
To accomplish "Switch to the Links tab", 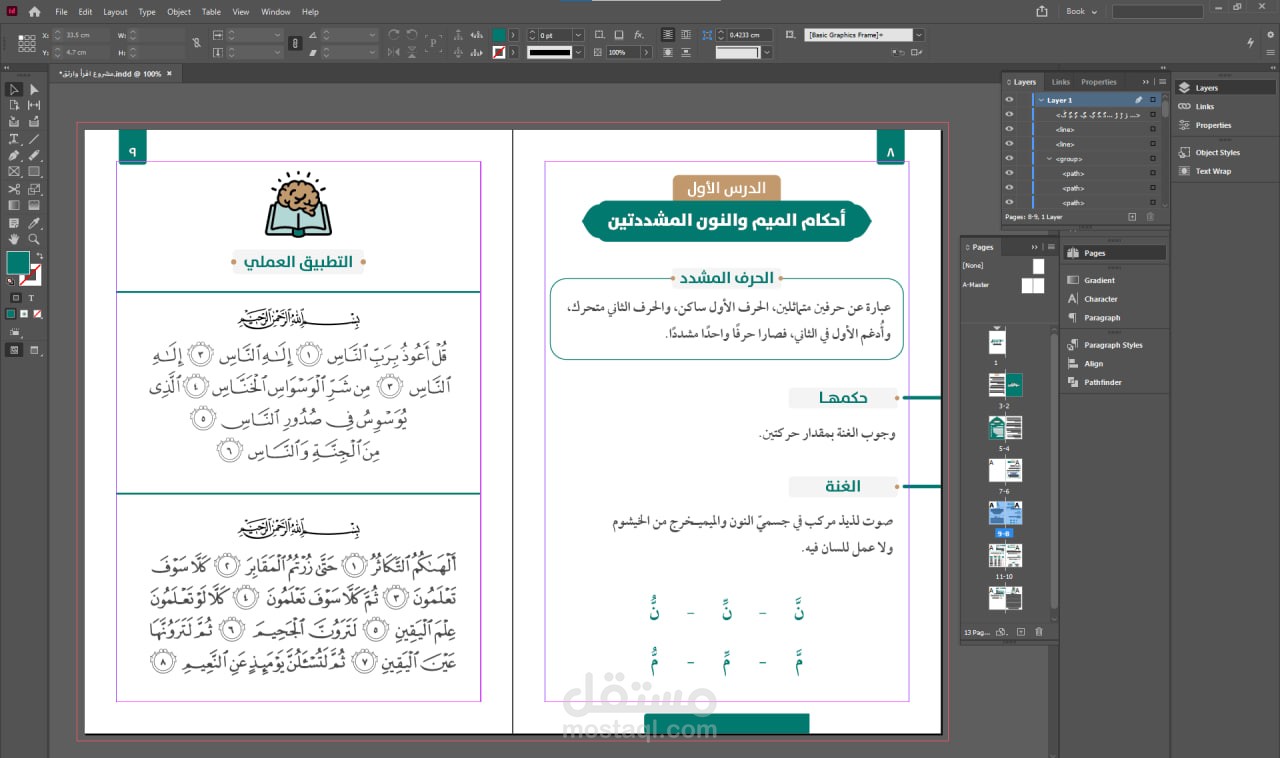I will [1060, 82].
